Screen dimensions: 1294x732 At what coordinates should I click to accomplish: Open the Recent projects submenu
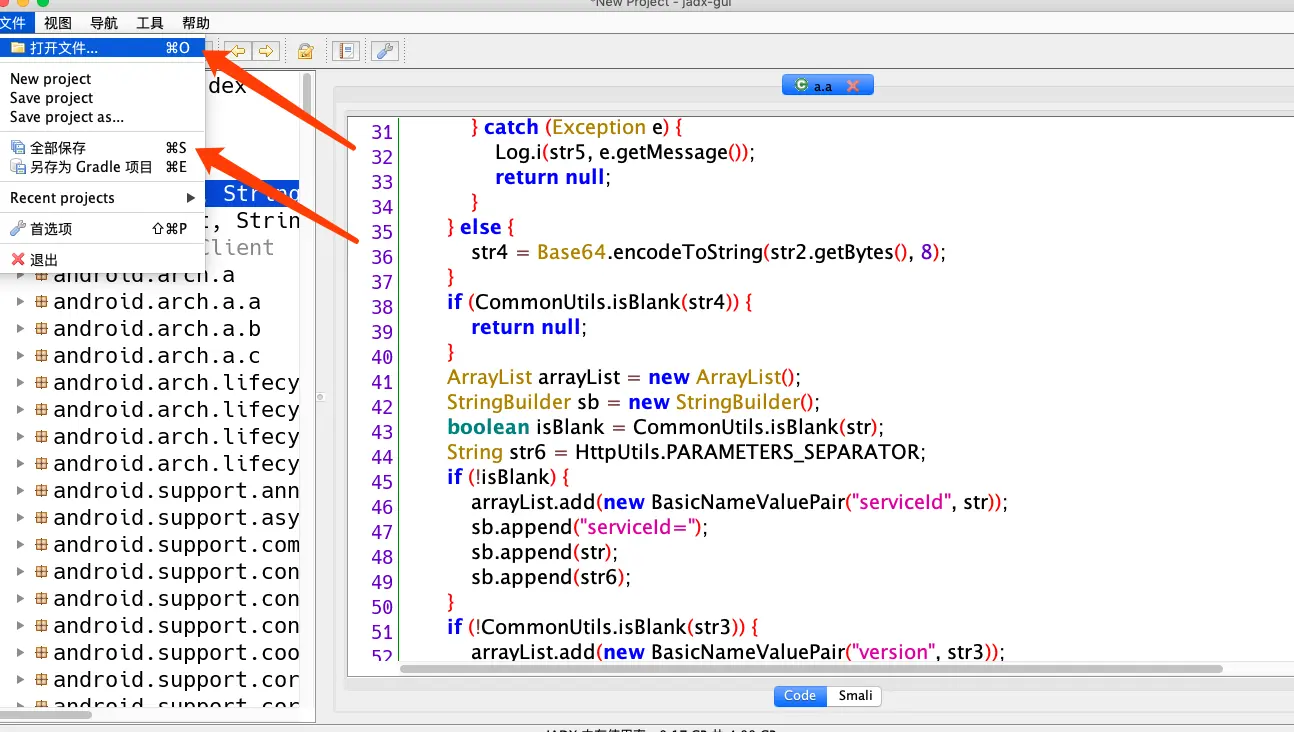pos(102,198)
